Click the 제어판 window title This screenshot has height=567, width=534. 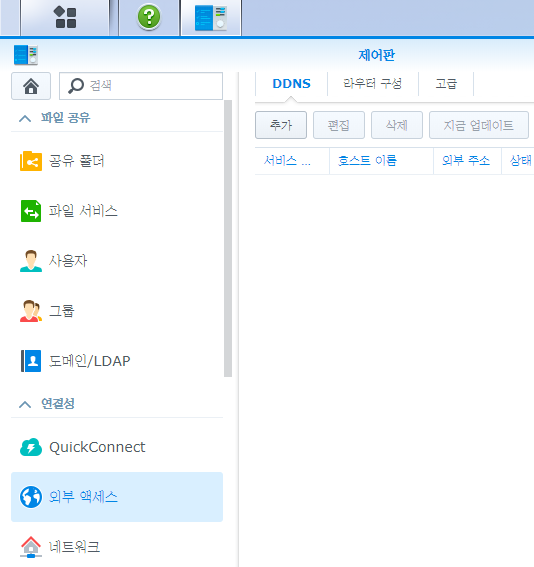376,55
